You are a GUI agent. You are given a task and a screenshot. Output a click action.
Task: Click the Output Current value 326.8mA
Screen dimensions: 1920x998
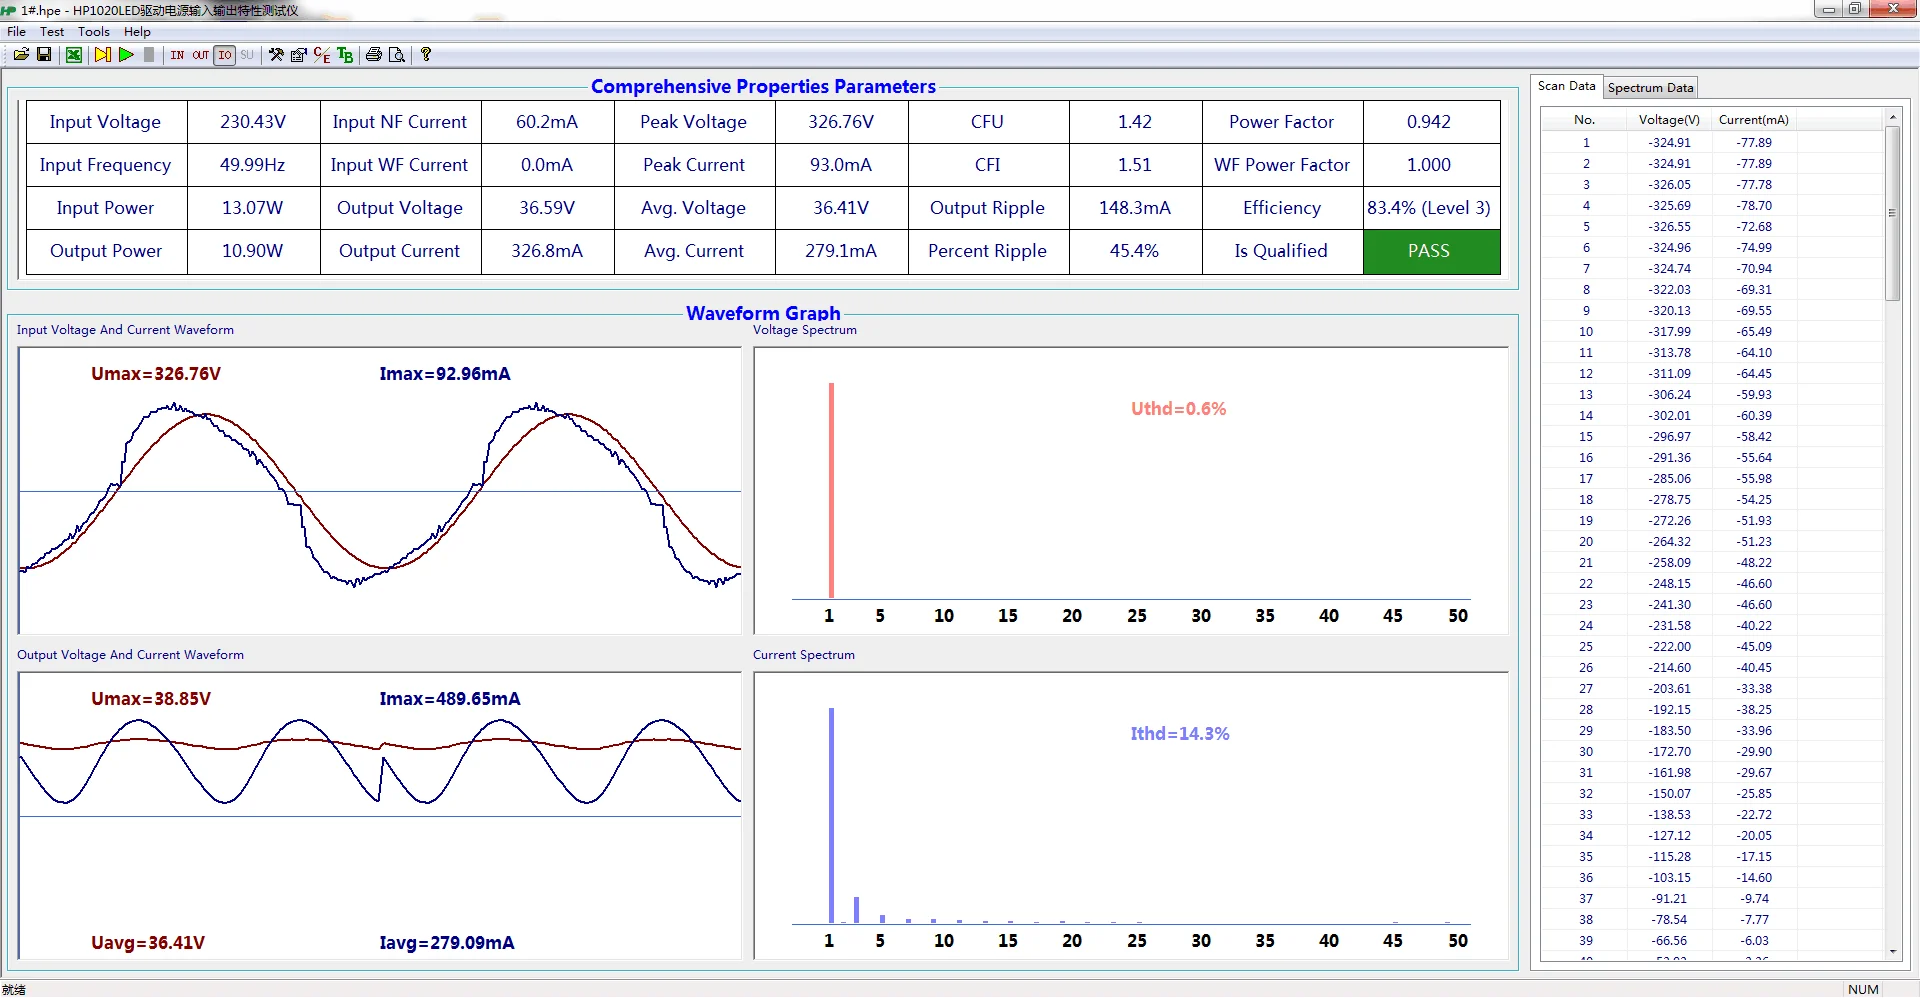[x=547, y=251]
